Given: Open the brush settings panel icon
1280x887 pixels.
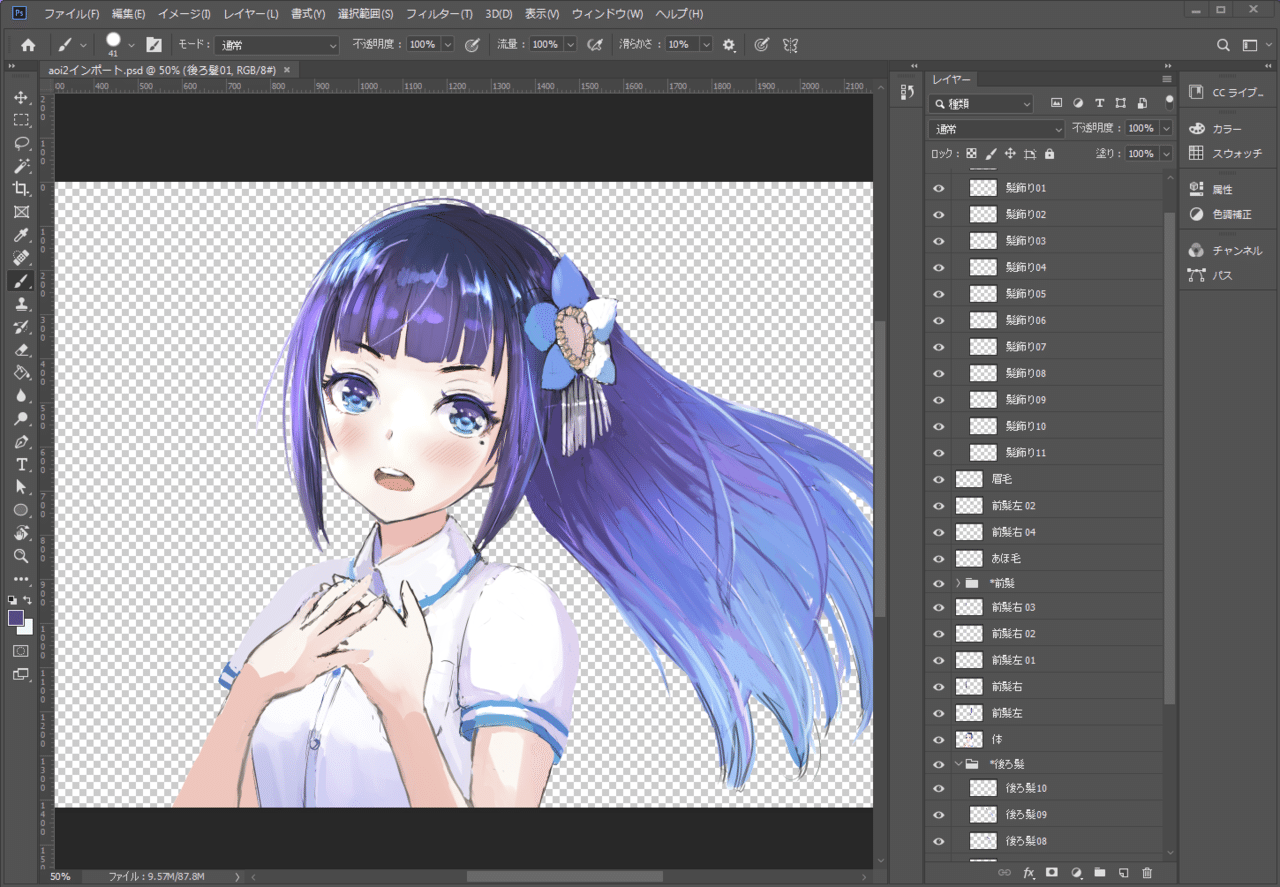Looking at the screenshot, I should click(154, 45).
